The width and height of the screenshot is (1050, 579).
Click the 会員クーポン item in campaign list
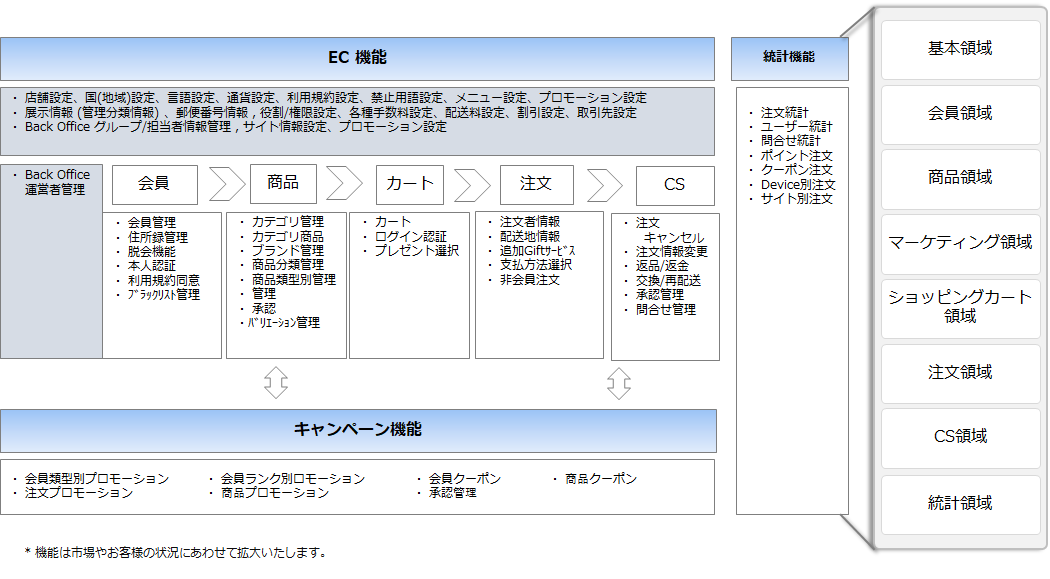(x=465, y=479)
